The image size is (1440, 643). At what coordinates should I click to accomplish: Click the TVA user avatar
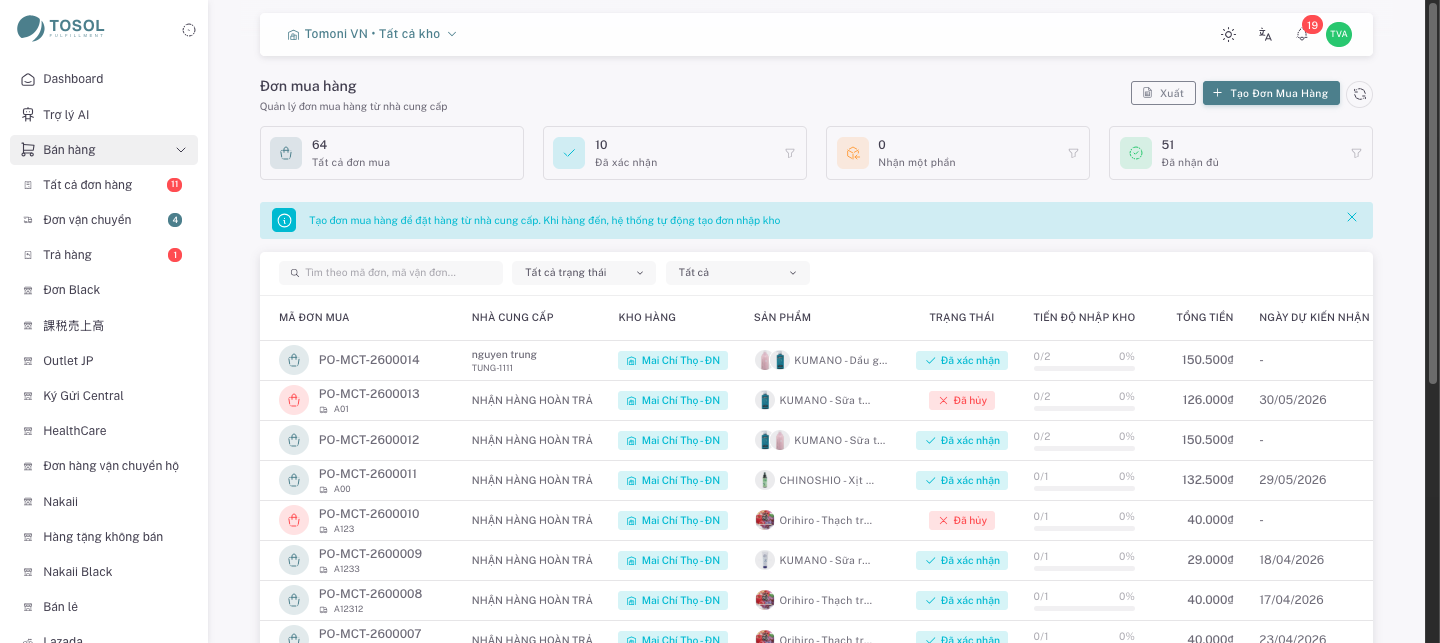(x=1339, y=34)
